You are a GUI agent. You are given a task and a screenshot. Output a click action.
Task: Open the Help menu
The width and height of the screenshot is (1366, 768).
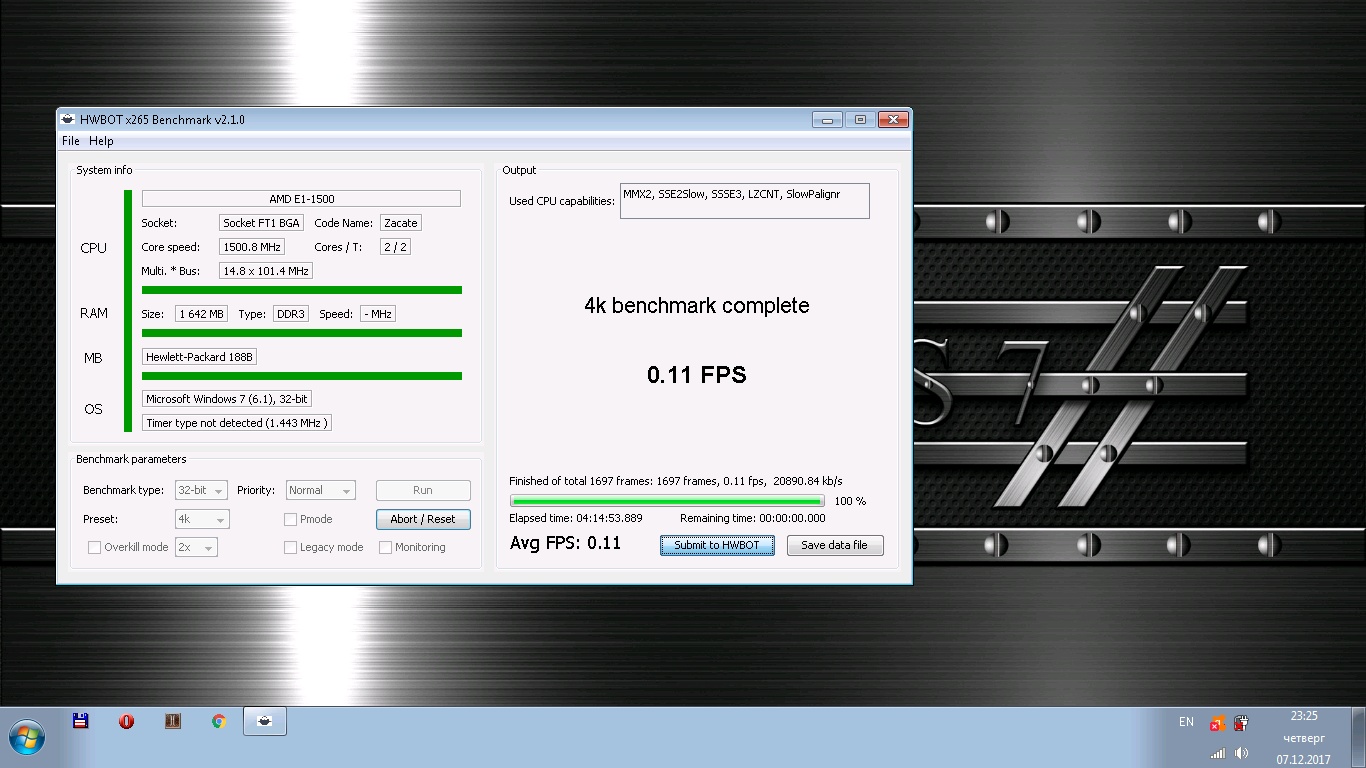(x=101, y=141)
